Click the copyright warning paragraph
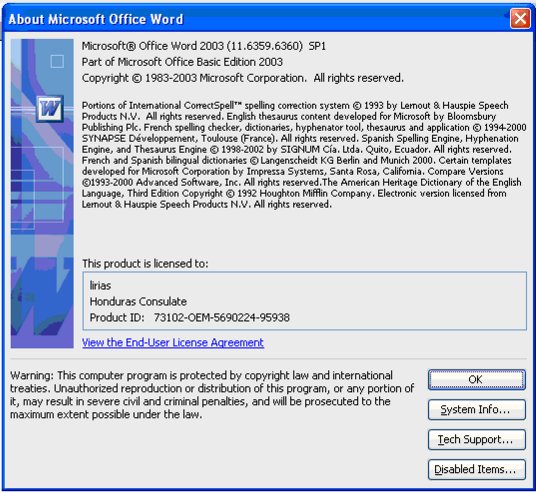 [x=212, y=395]
